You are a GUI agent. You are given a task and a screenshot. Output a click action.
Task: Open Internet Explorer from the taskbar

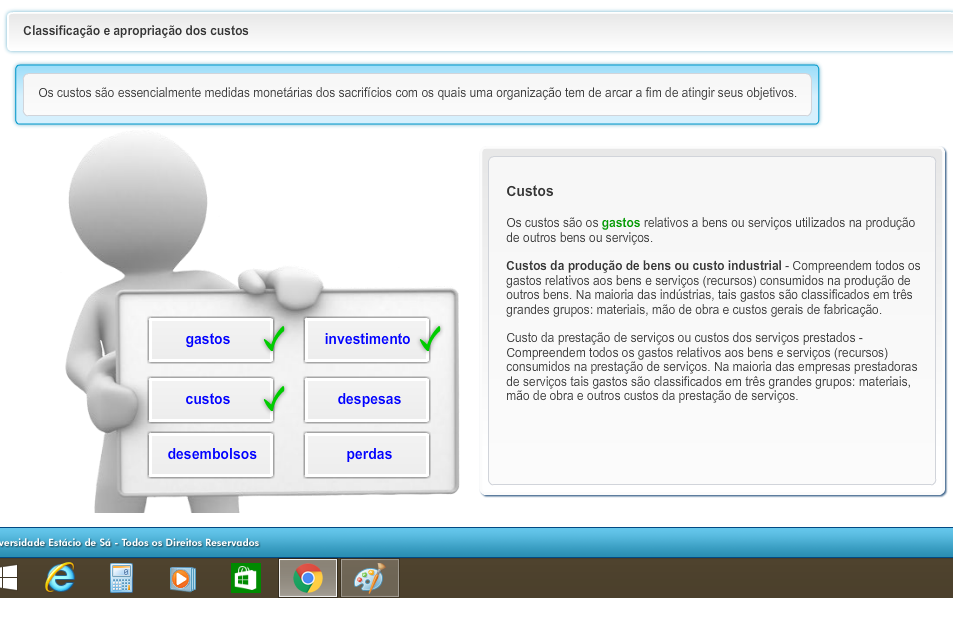pyautogui.click(x=60, y=577)
